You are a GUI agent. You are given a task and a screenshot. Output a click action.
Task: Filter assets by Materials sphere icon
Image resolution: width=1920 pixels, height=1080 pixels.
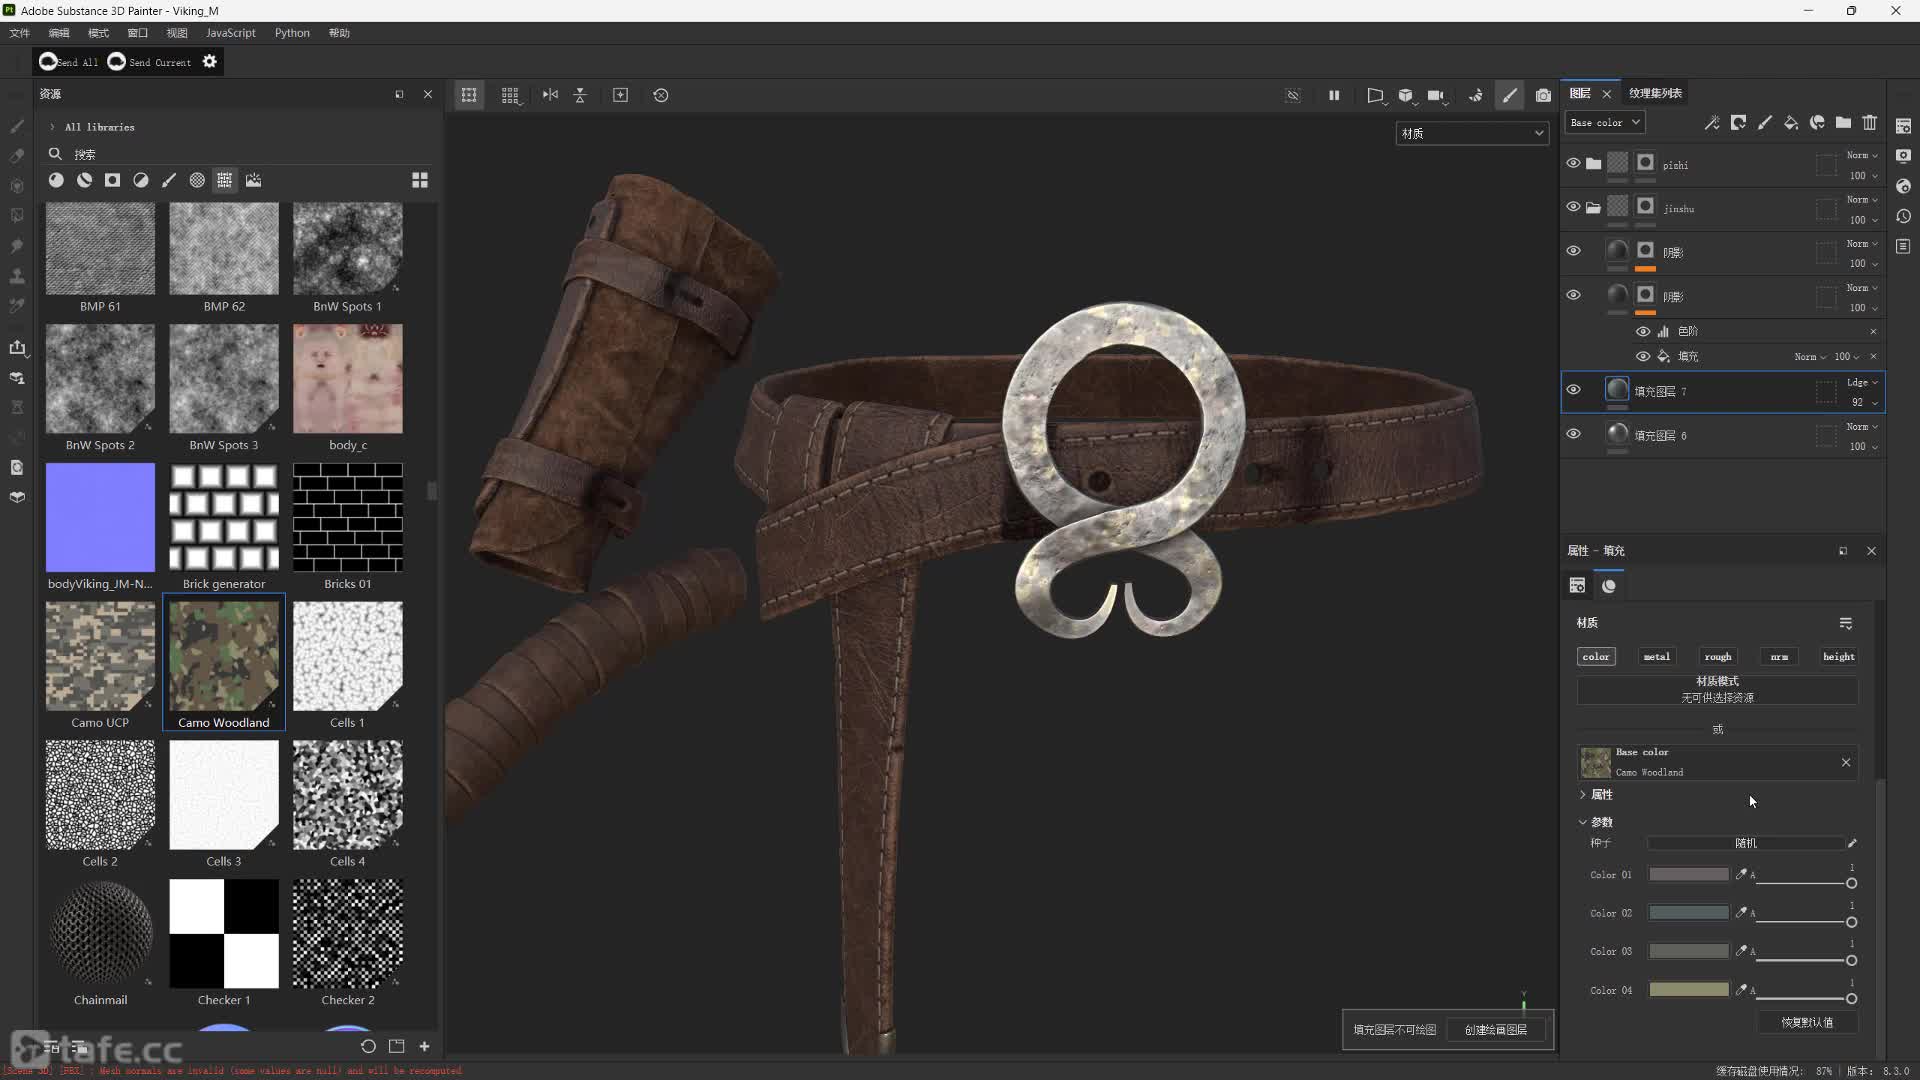point(56,180)
